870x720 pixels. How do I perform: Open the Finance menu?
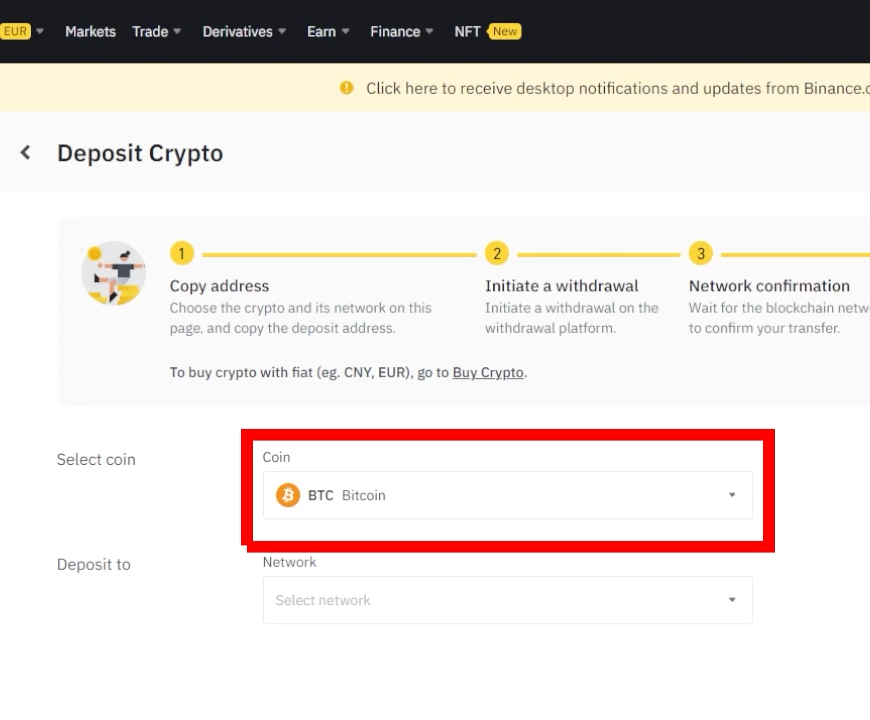(402, 32)
